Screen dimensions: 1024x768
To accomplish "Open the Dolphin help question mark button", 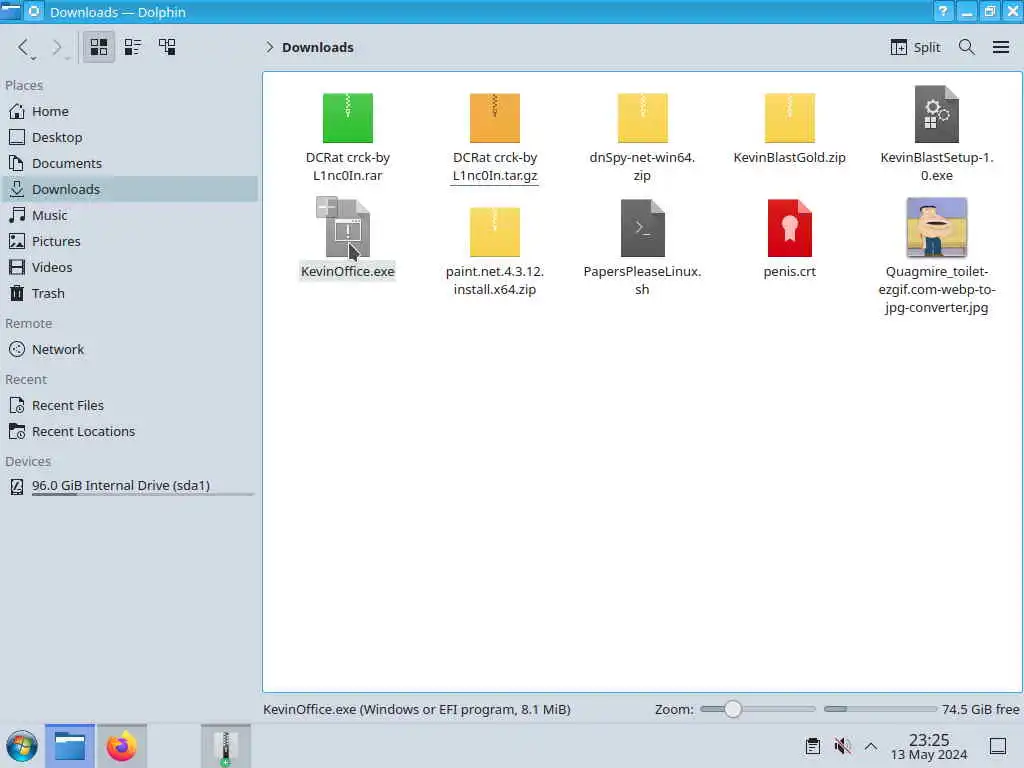I will pyautogui.click(x=943, y=12).
